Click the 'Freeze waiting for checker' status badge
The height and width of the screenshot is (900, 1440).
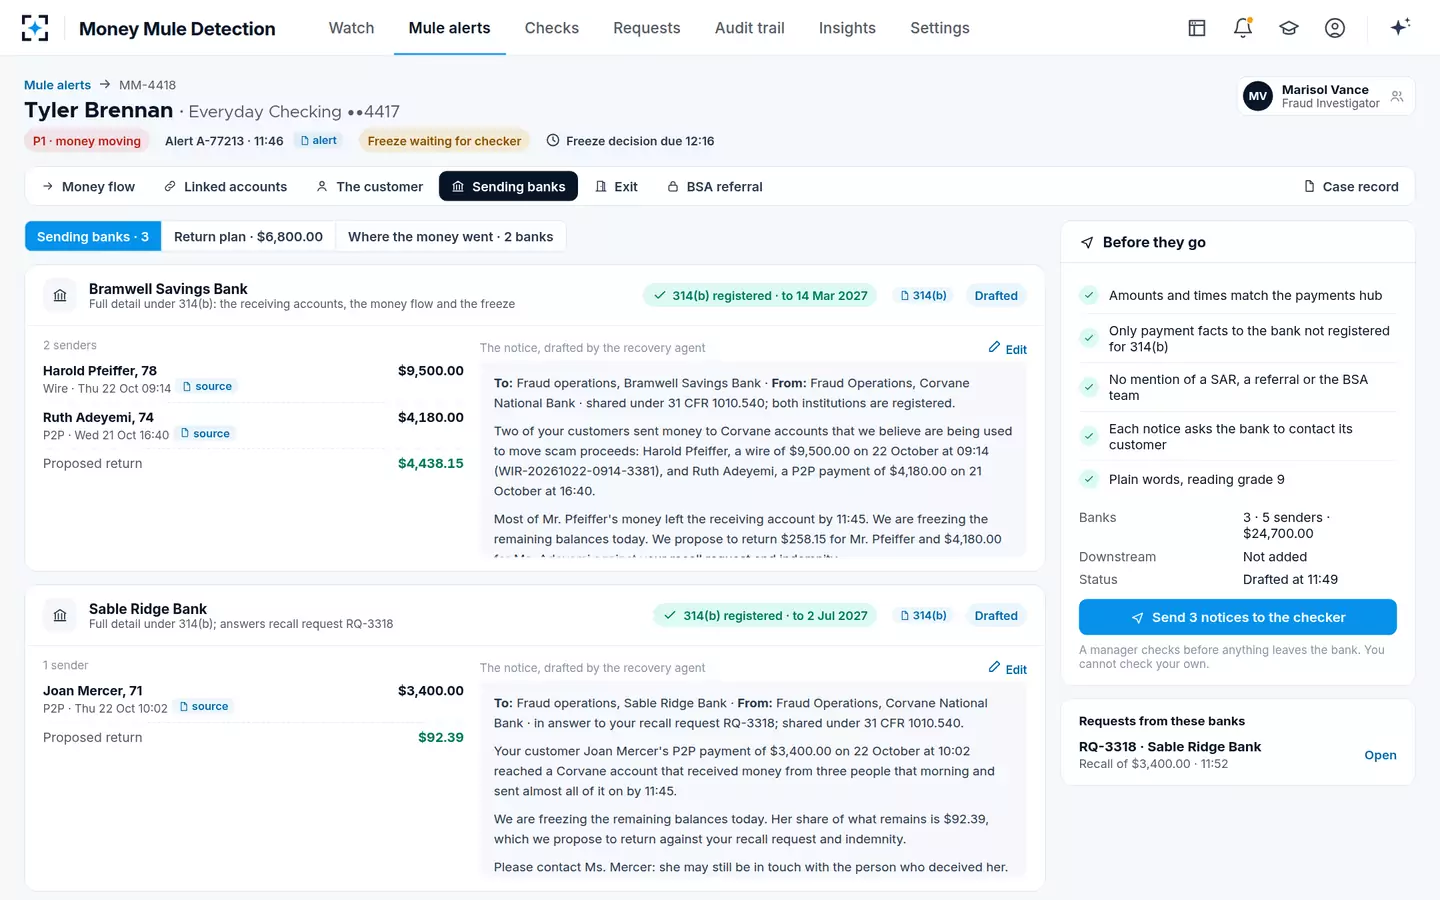pos(444,141)
